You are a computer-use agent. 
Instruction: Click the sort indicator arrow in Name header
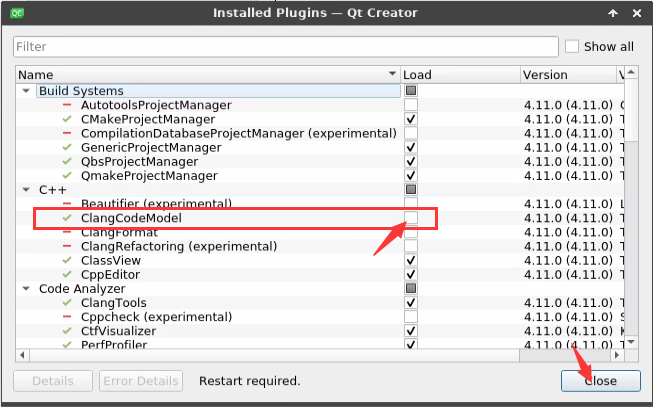392,75
